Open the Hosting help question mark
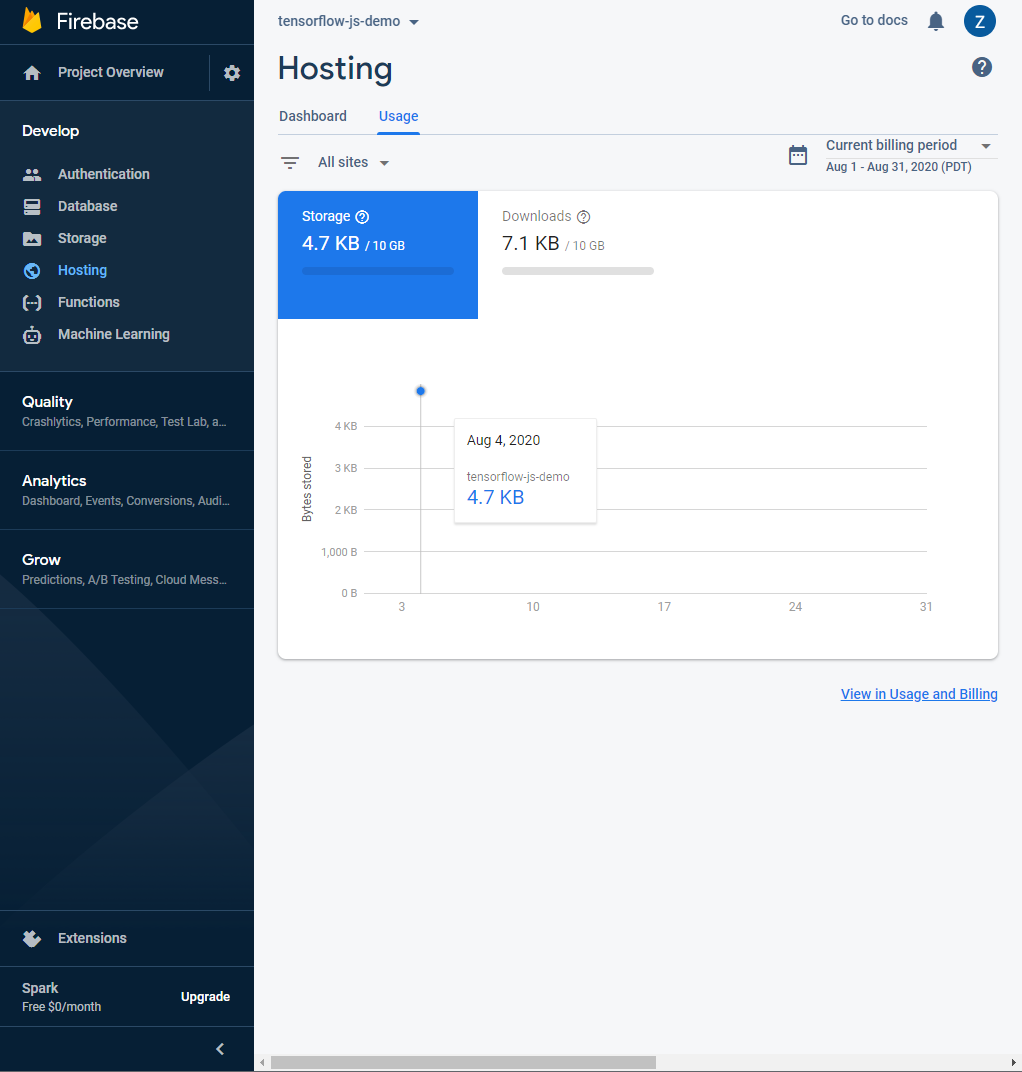The width and height of the screenshot is (1022, 1072). pyautogui.click(x=981, y=67)
